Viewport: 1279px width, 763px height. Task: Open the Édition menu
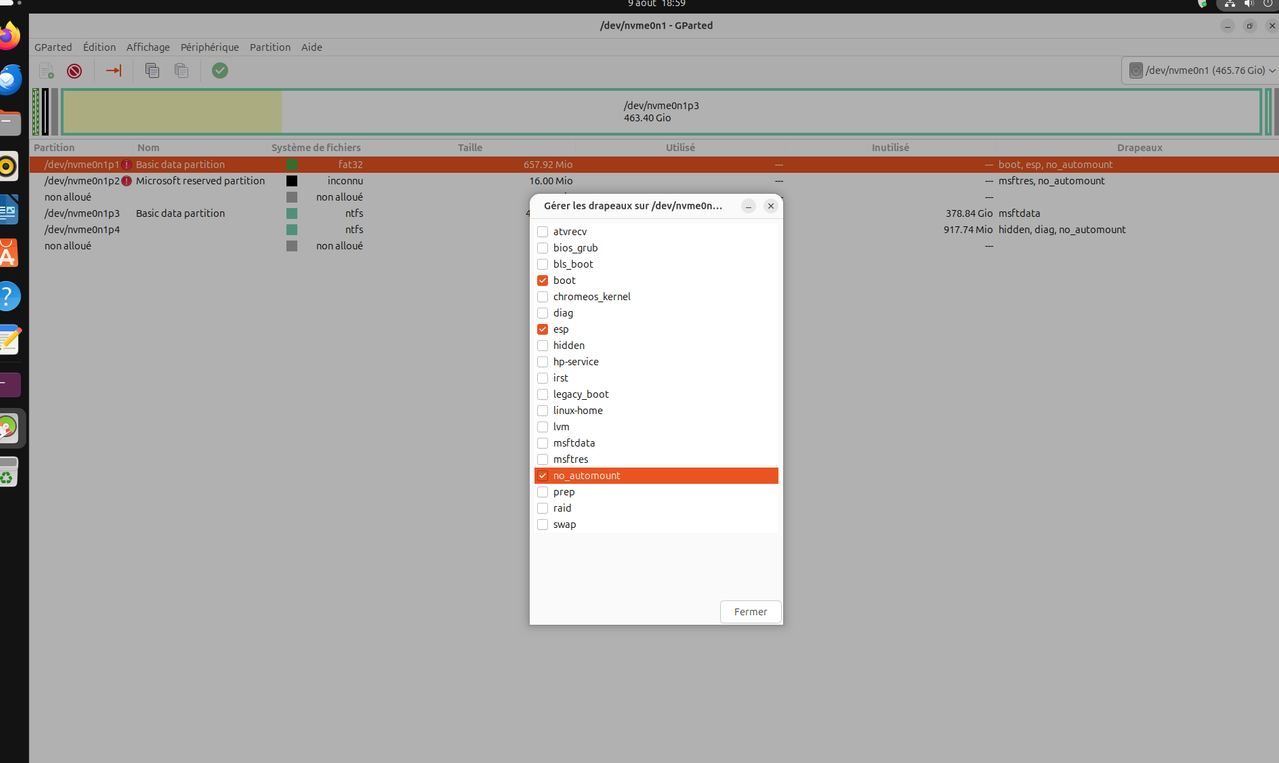(x=99, y=47)
